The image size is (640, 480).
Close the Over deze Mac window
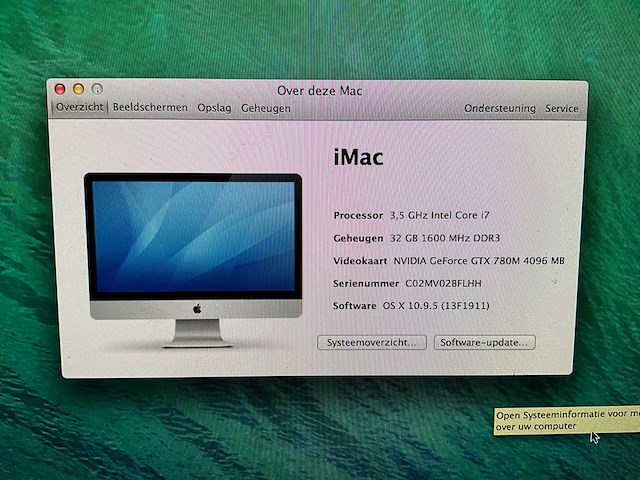[x=60, y=89]
